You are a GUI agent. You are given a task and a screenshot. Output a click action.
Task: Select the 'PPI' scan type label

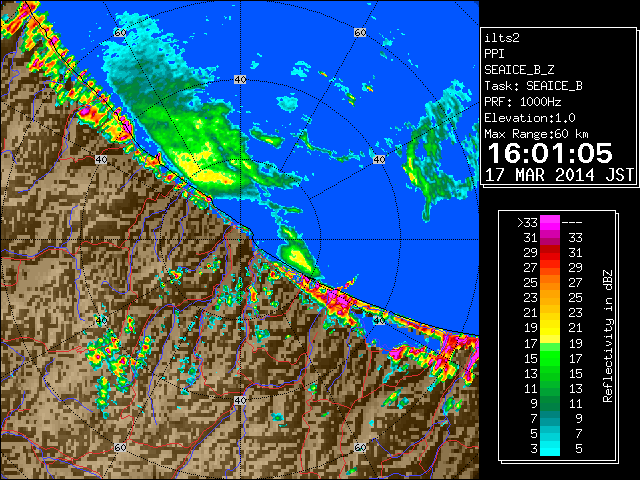pos(494,54)
